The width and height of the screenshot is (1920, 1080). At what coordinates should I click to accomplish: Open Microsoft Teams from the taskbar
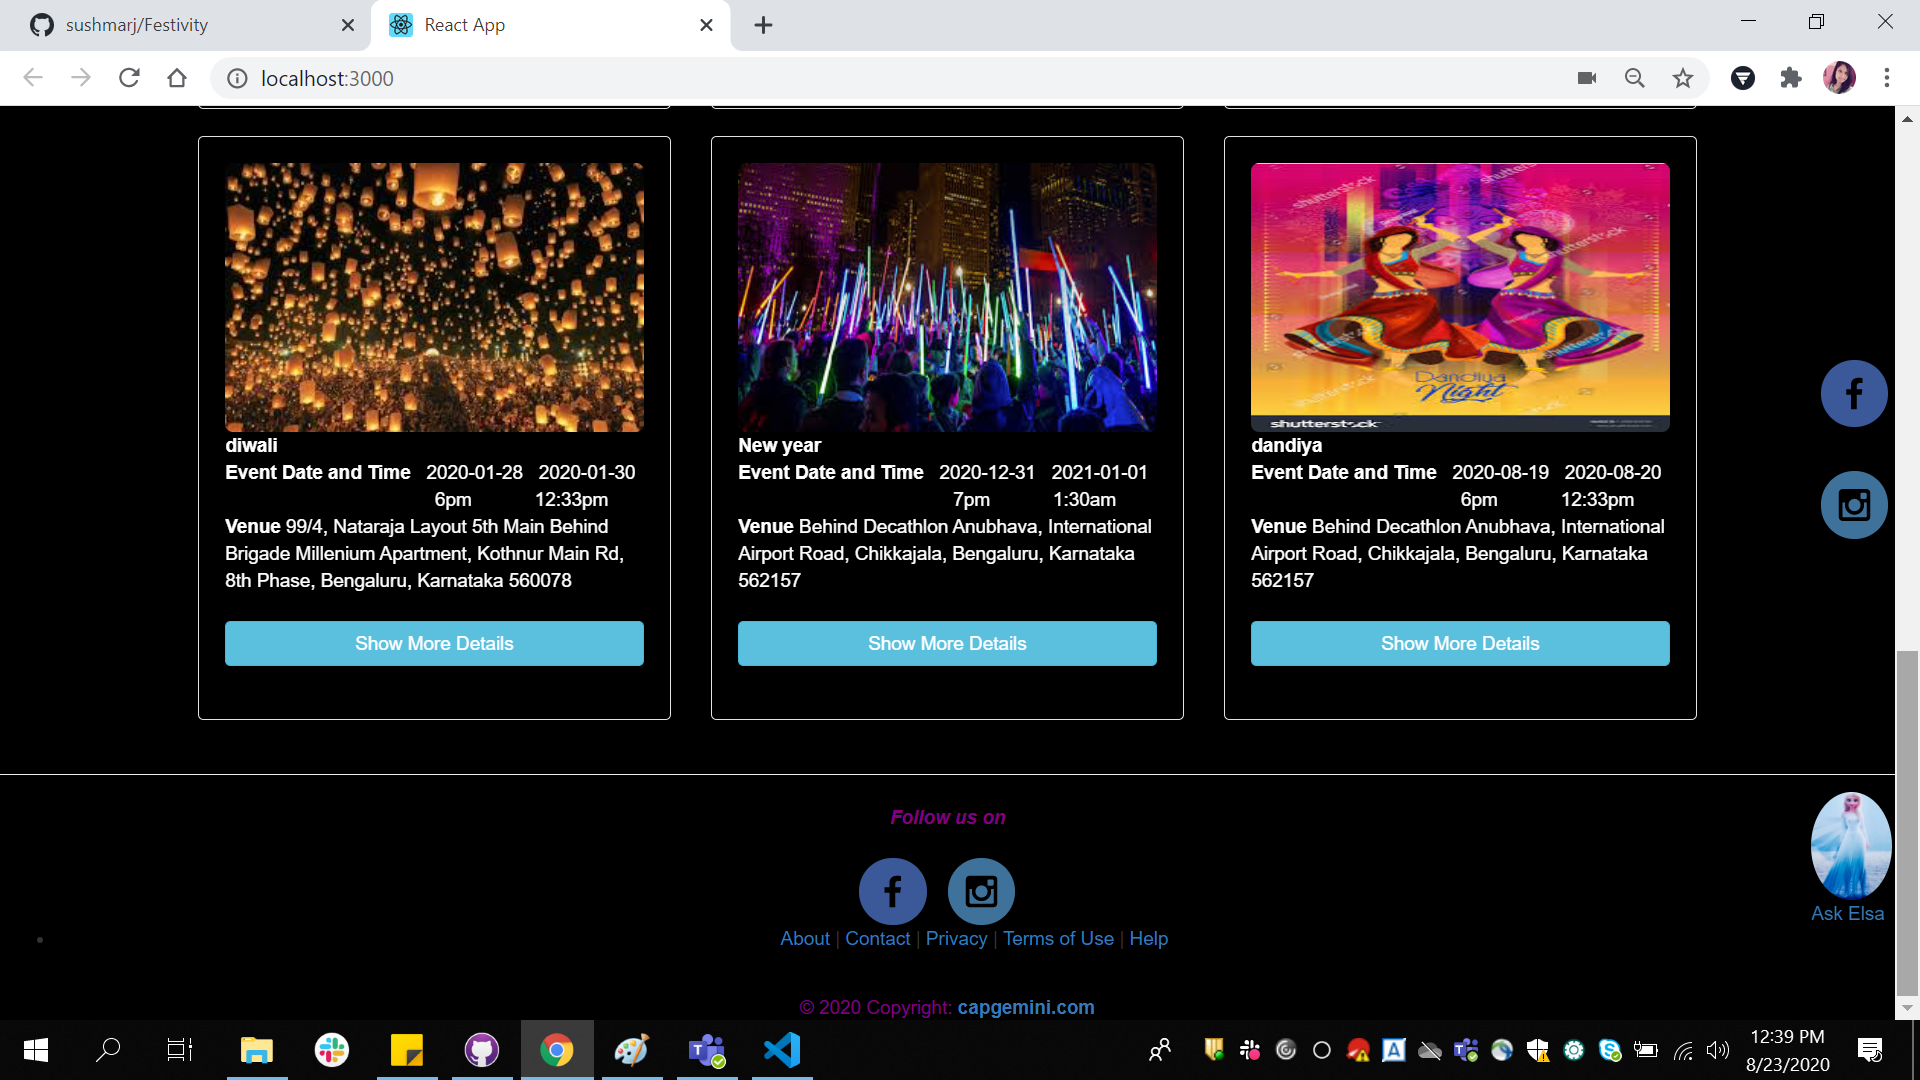(x=707, y=1050)
